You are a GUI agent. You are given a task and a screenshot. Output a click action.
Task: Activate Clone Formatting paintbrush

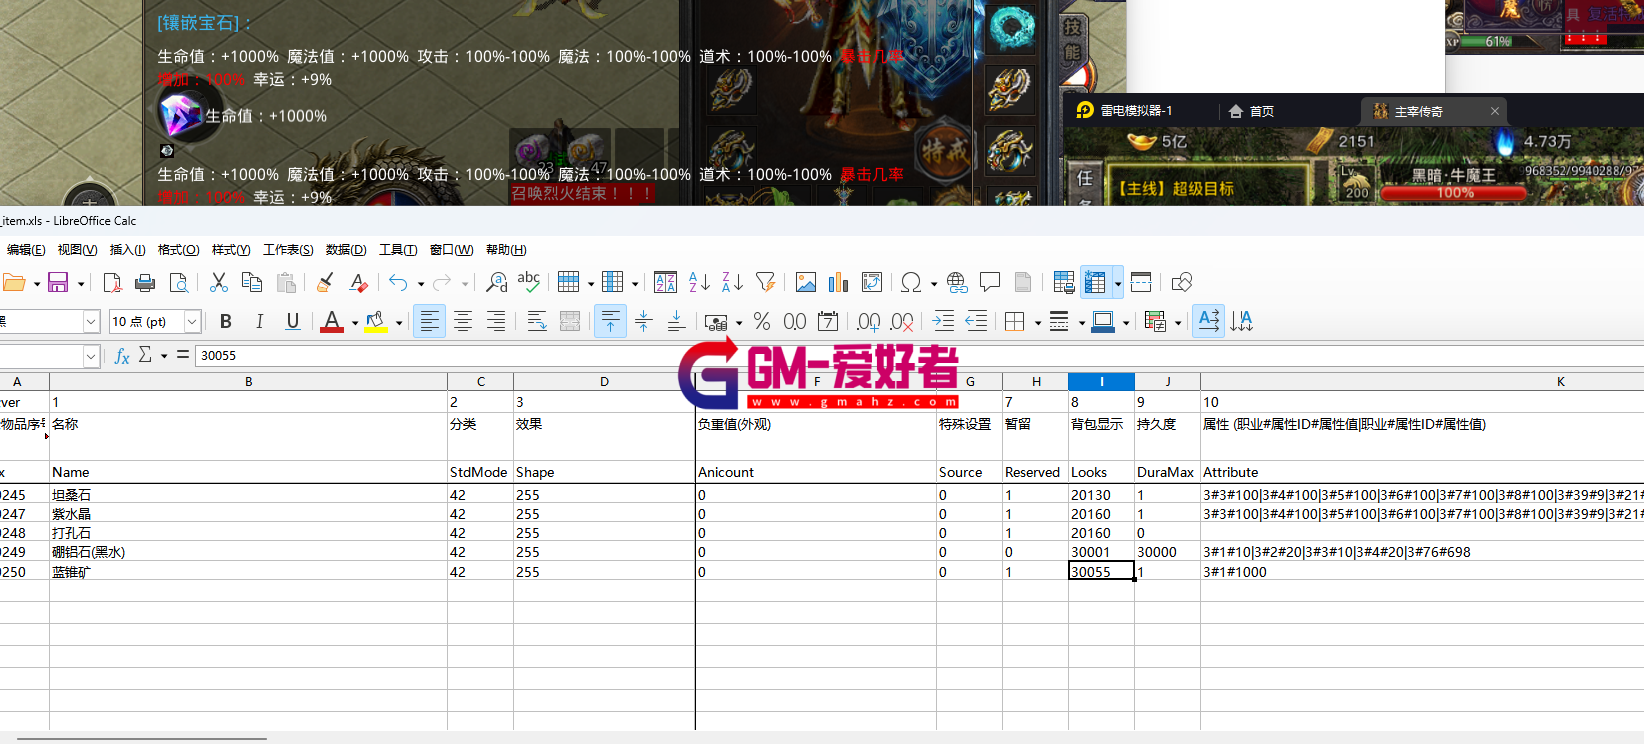point(325,283)
